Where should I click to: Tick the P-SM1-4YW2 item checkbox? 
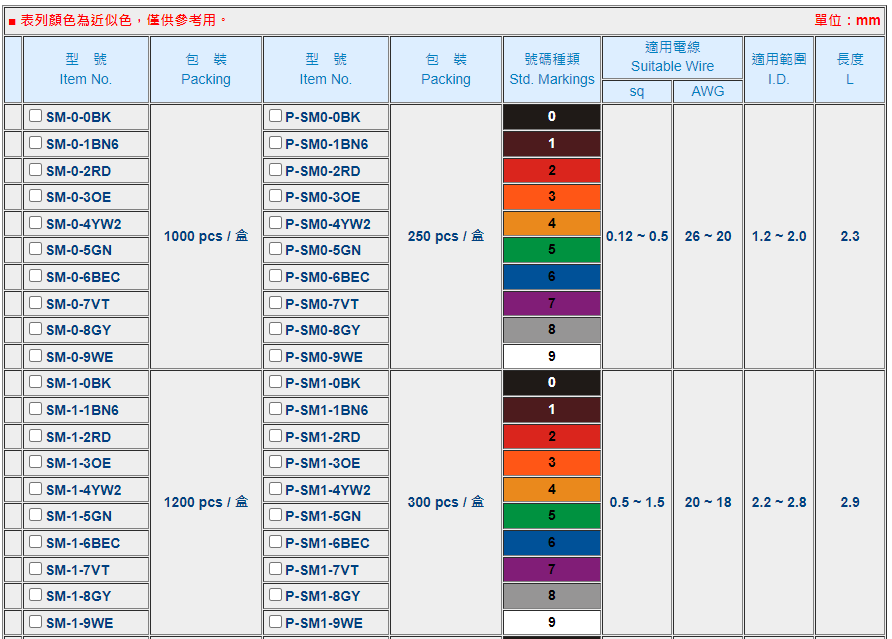click(x=276, y=489)
